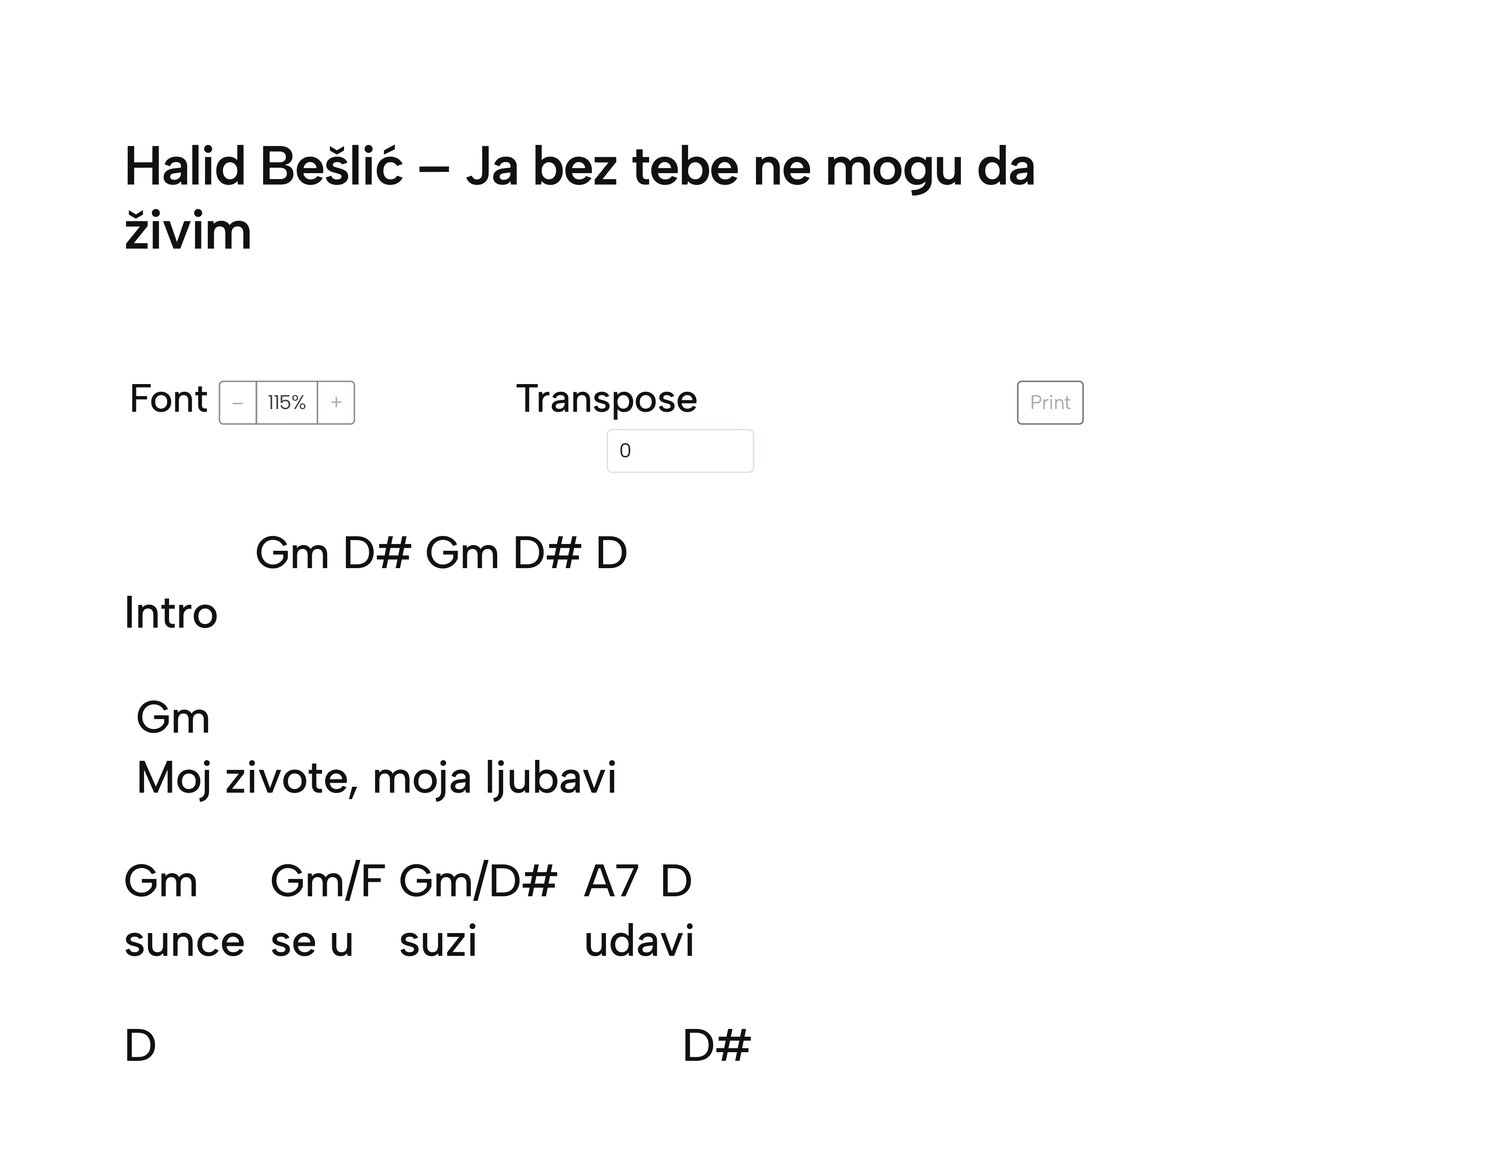Click the Gm chord above "Moj zivote"

click(x=173, y=718)
